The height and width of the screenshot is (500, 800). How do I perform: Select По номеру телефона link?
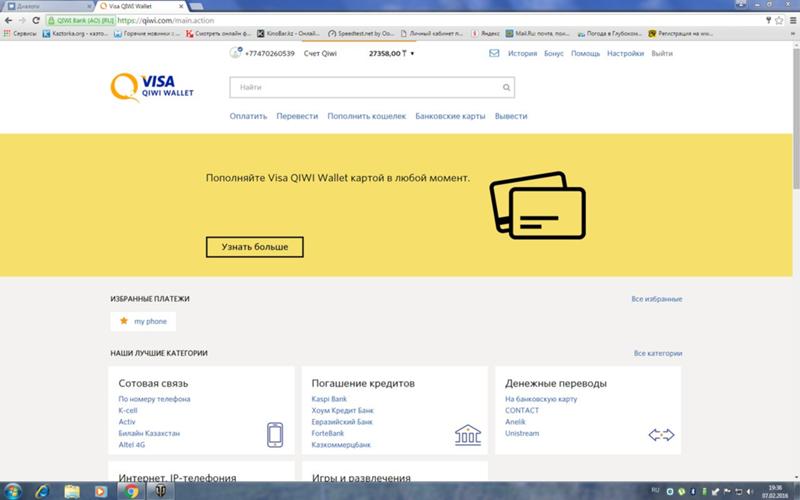coord(154,399)
